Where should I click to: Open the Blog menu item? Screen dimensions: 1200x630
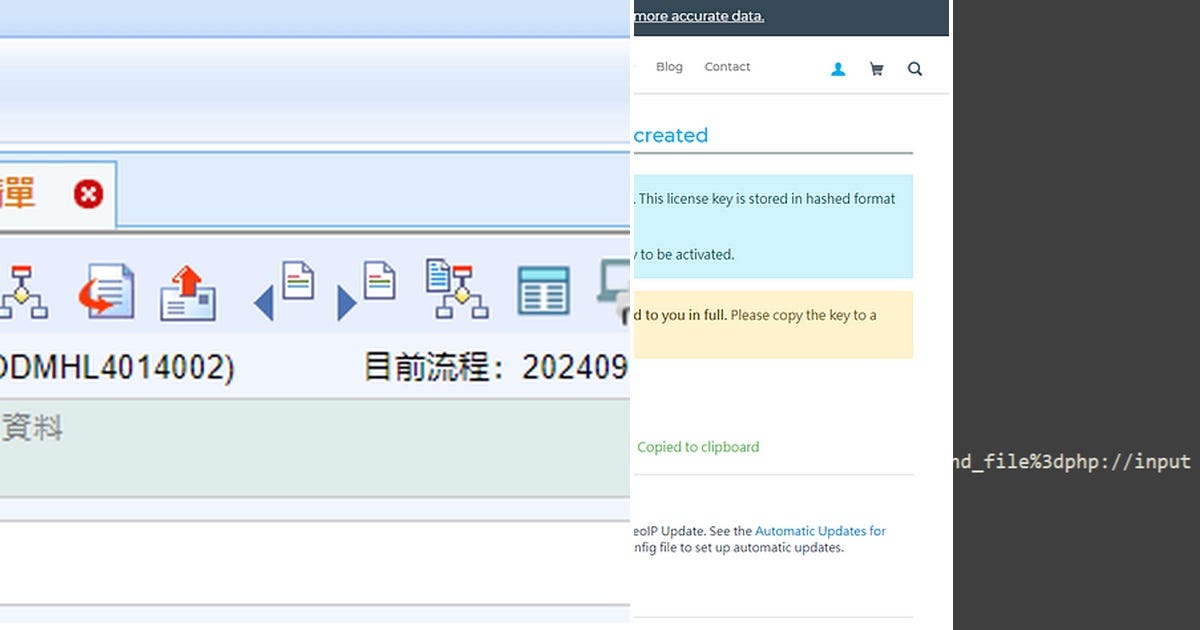[x=668, y=66]
